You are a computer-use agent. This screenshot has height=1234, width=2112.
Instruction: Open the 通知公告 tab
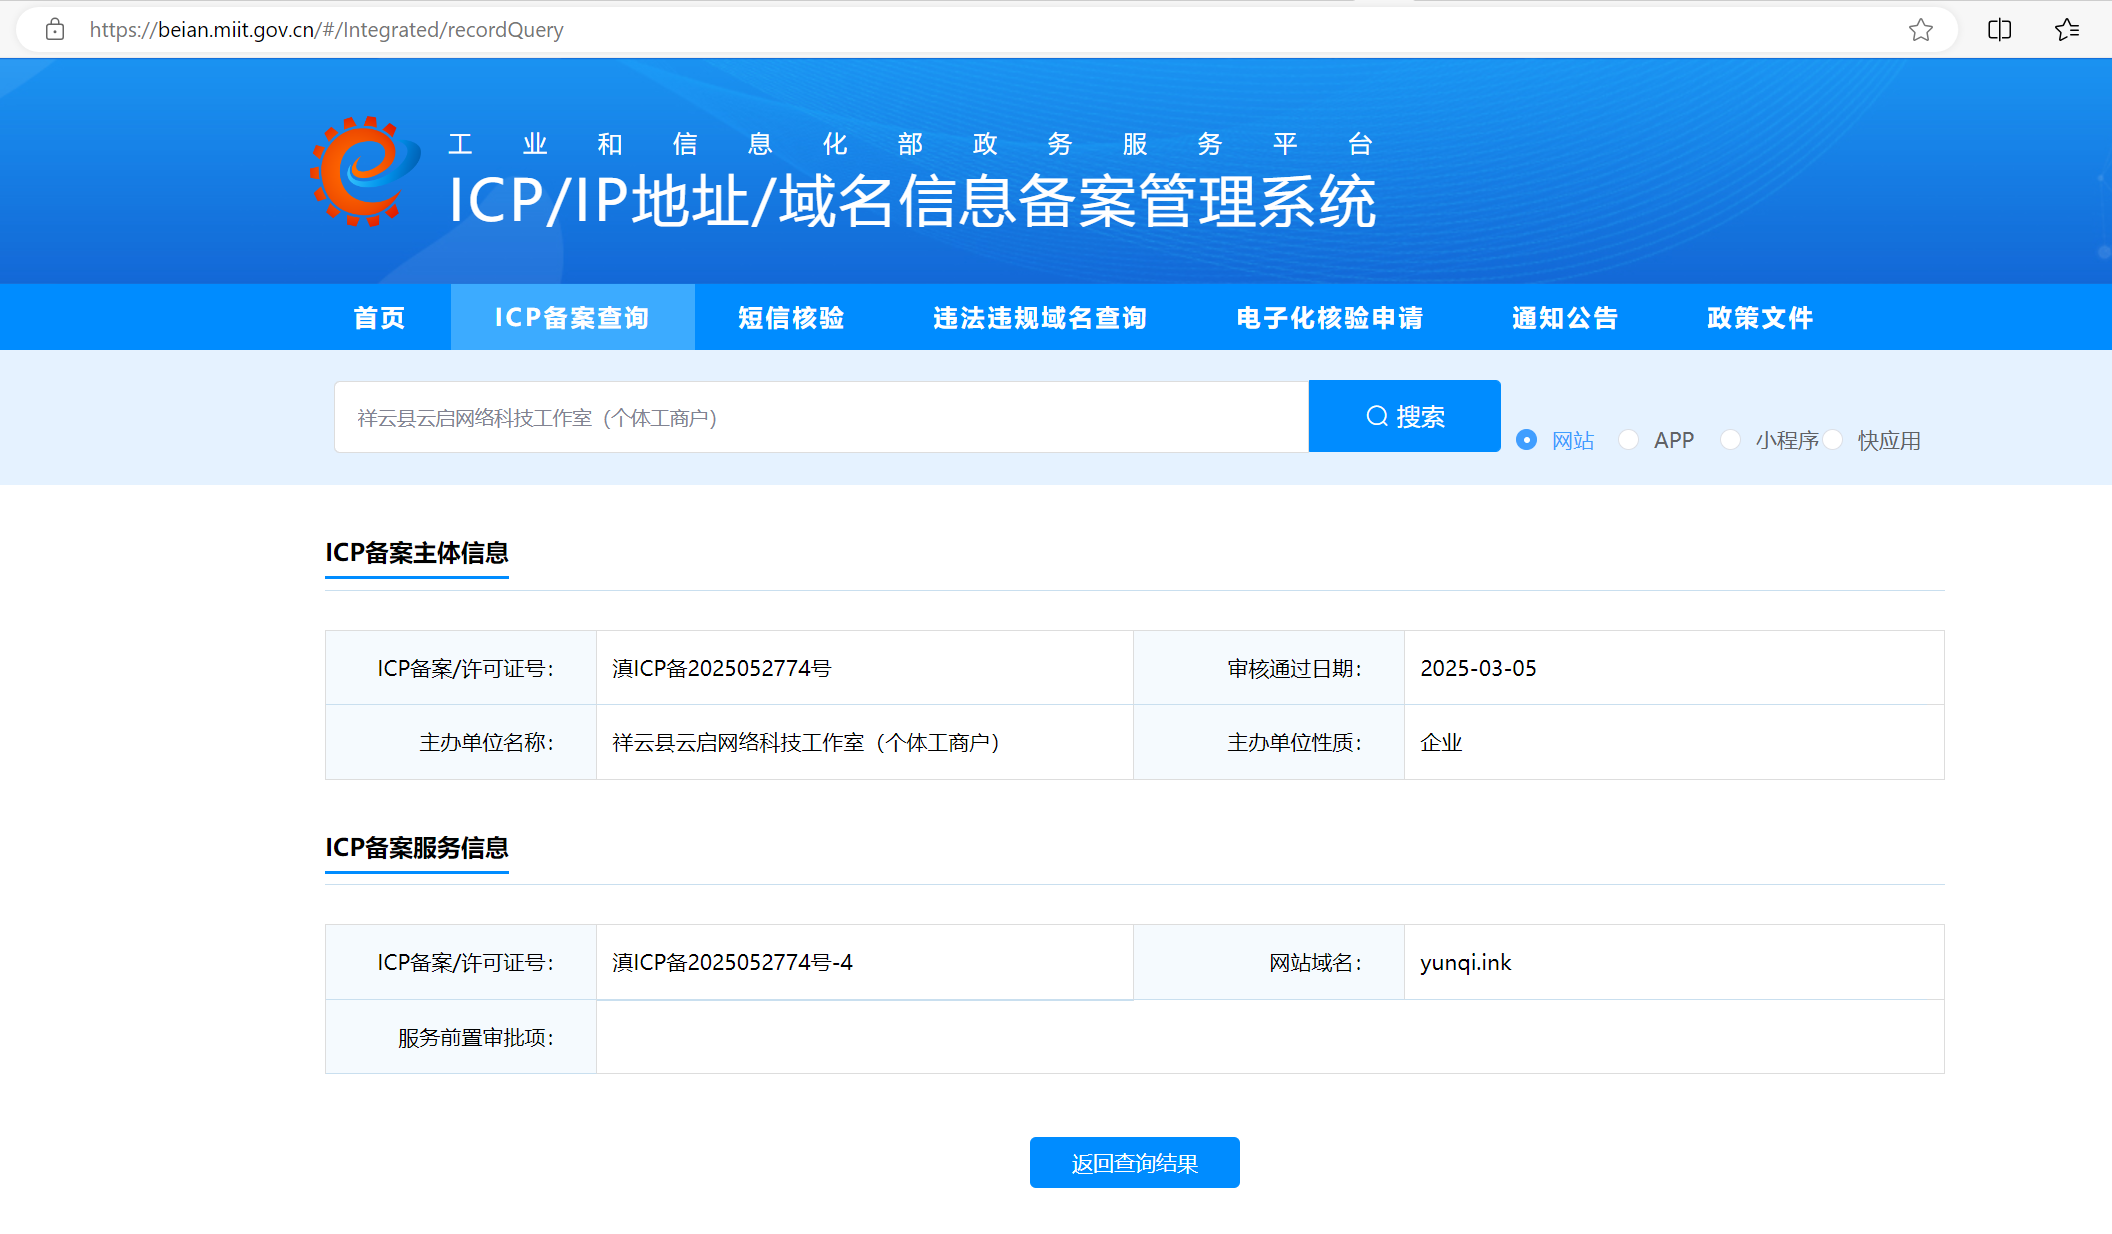click(x=1564, y=318)
